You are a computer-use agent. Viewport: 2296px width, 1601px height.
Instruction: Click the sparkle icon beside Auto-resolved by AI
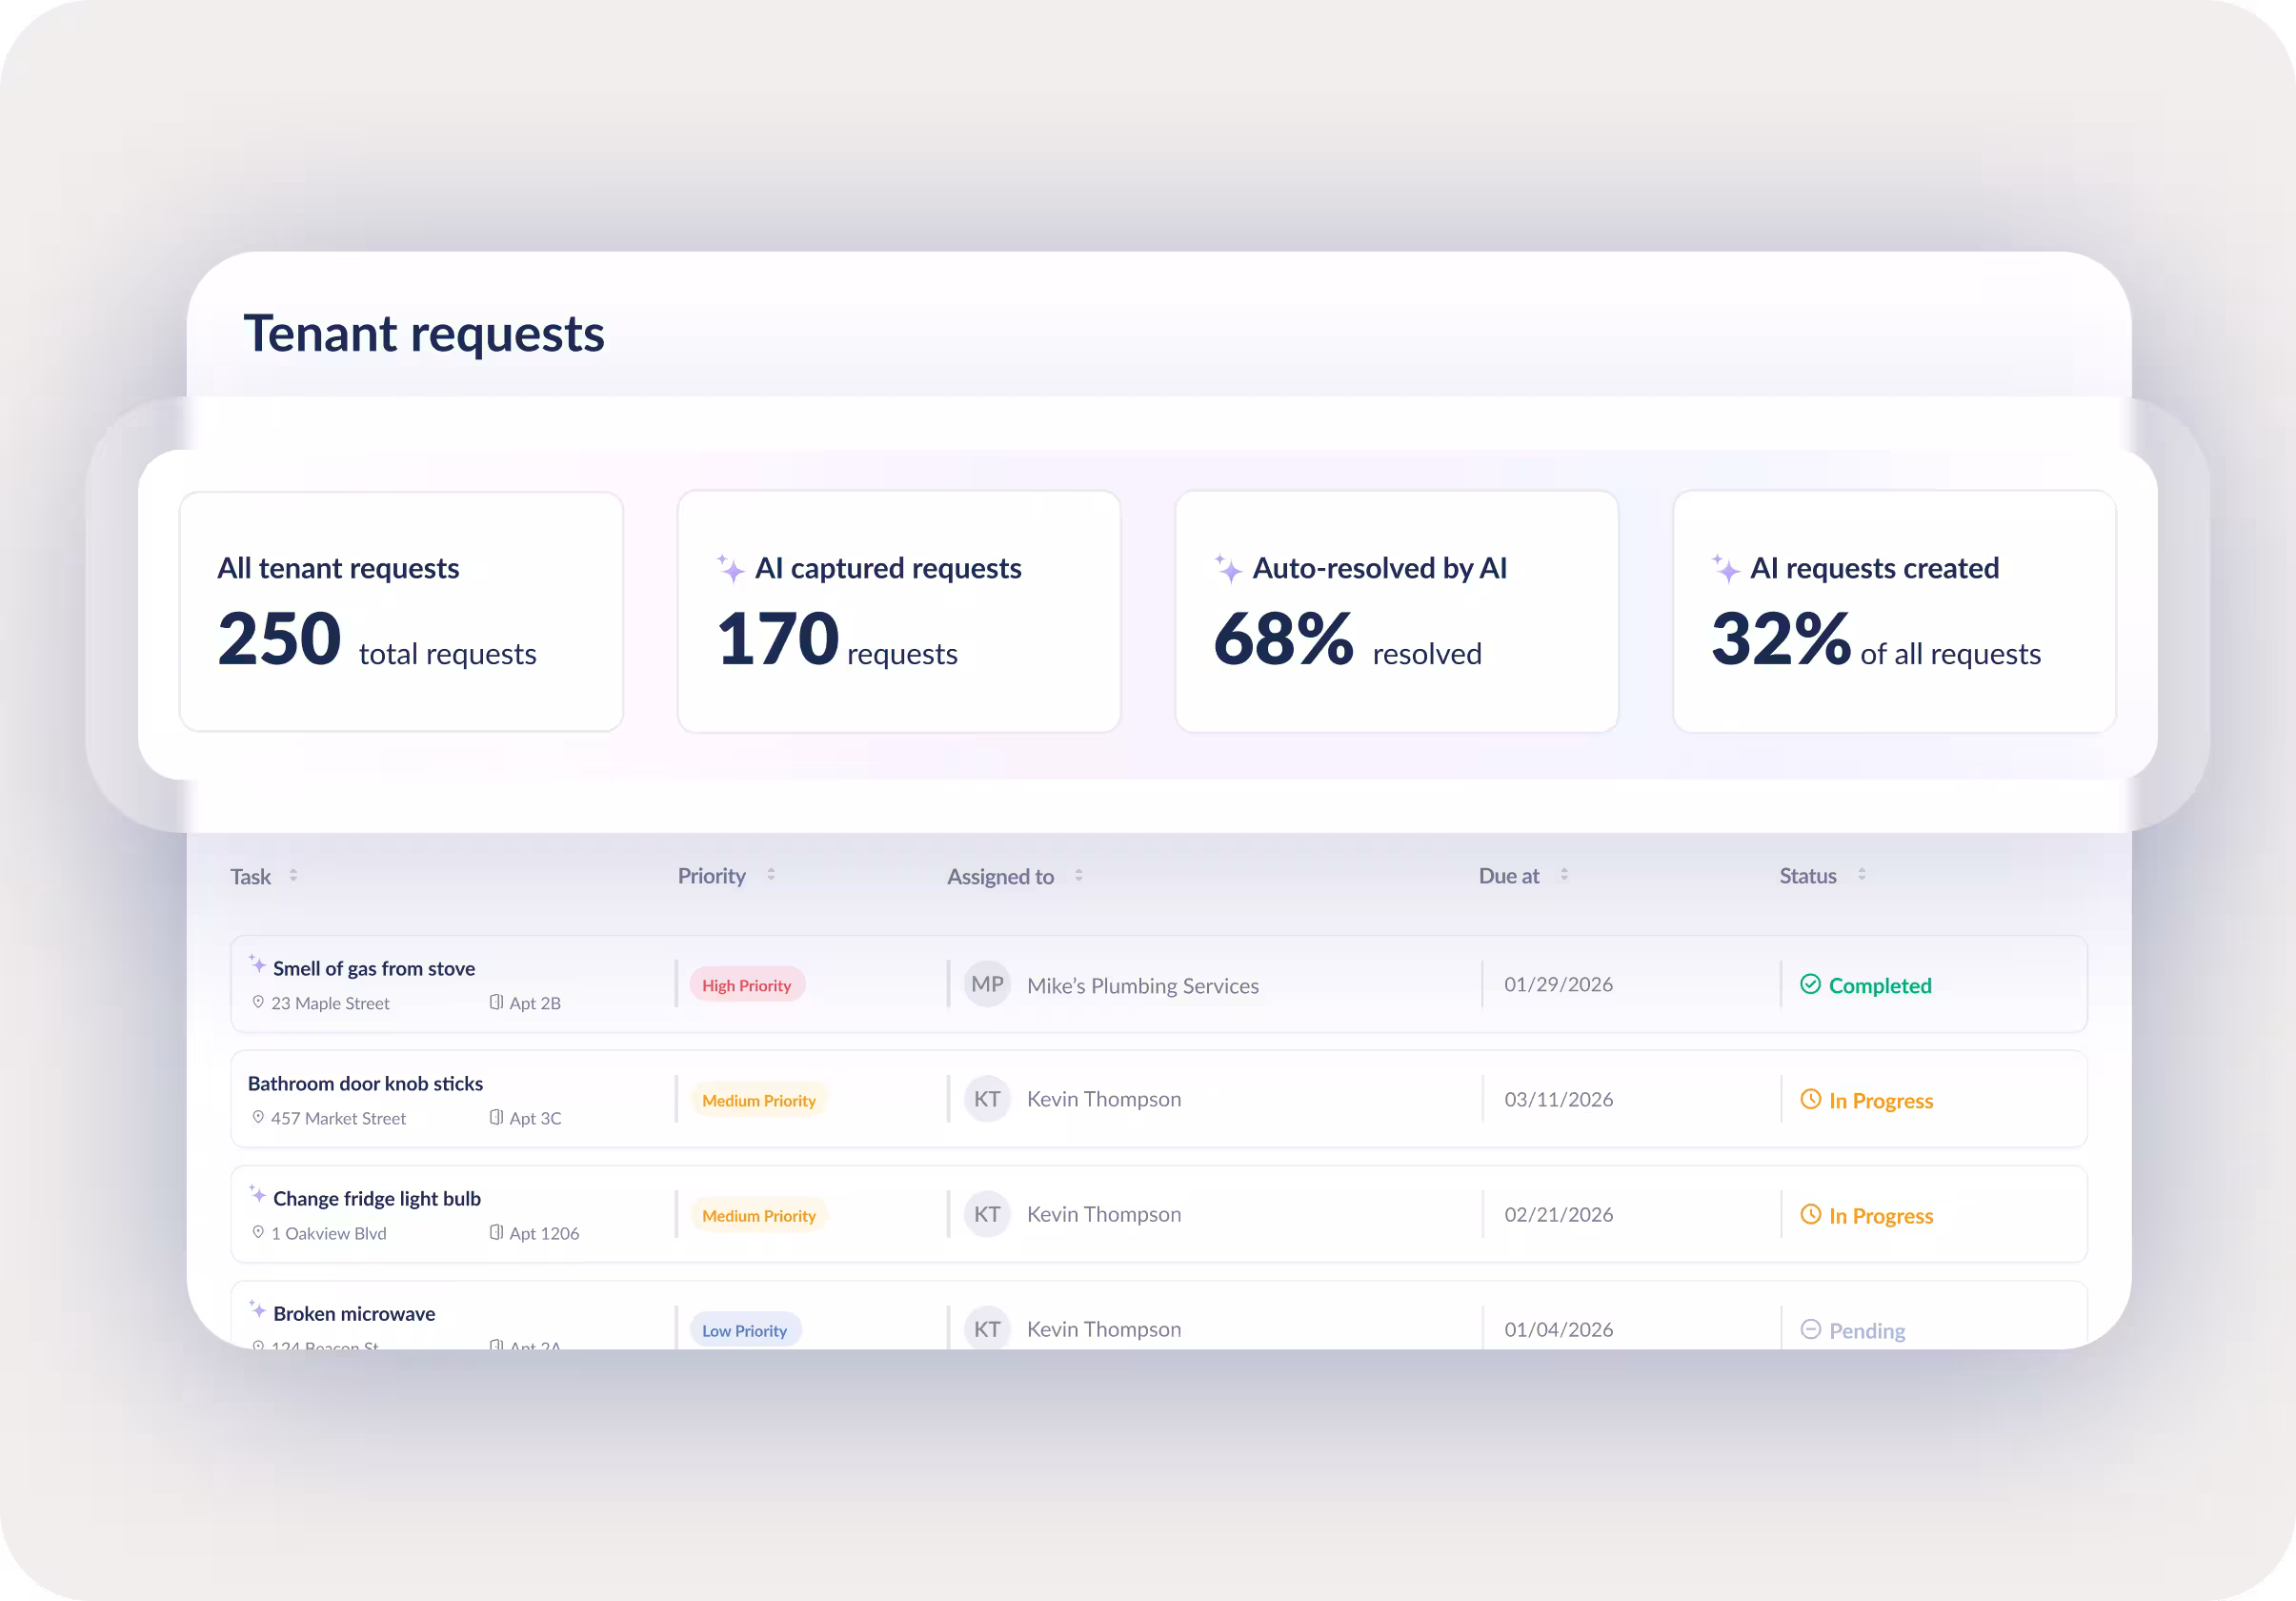coord(1228,569)
